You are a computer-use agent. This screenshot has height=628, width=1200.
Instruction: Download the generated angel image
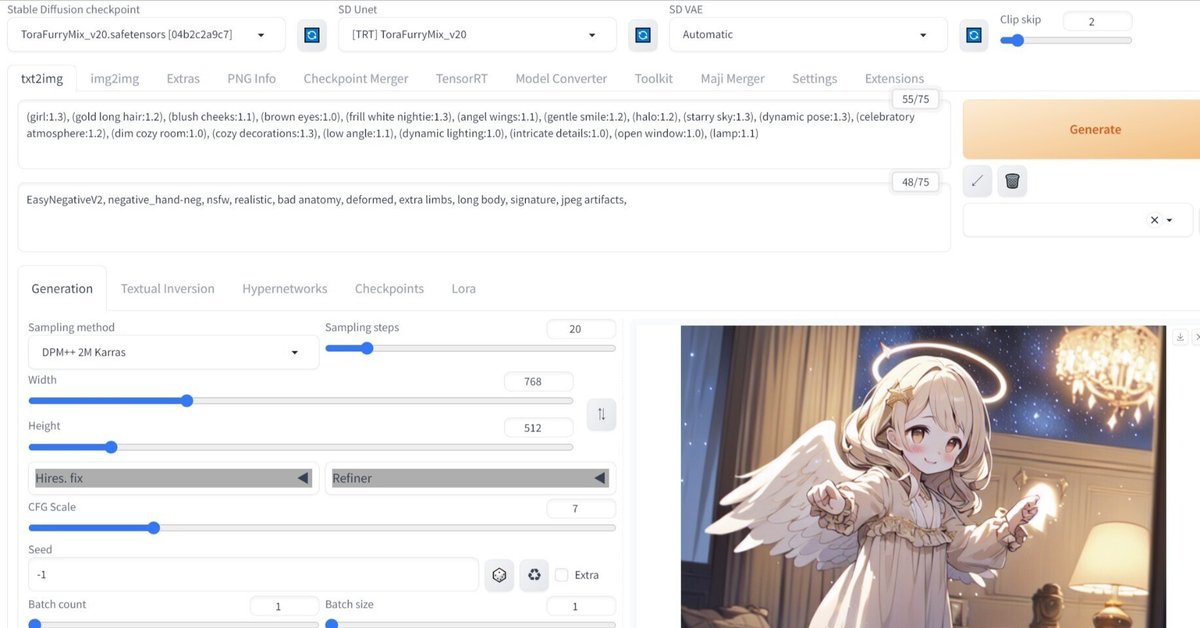point(1180,337)
